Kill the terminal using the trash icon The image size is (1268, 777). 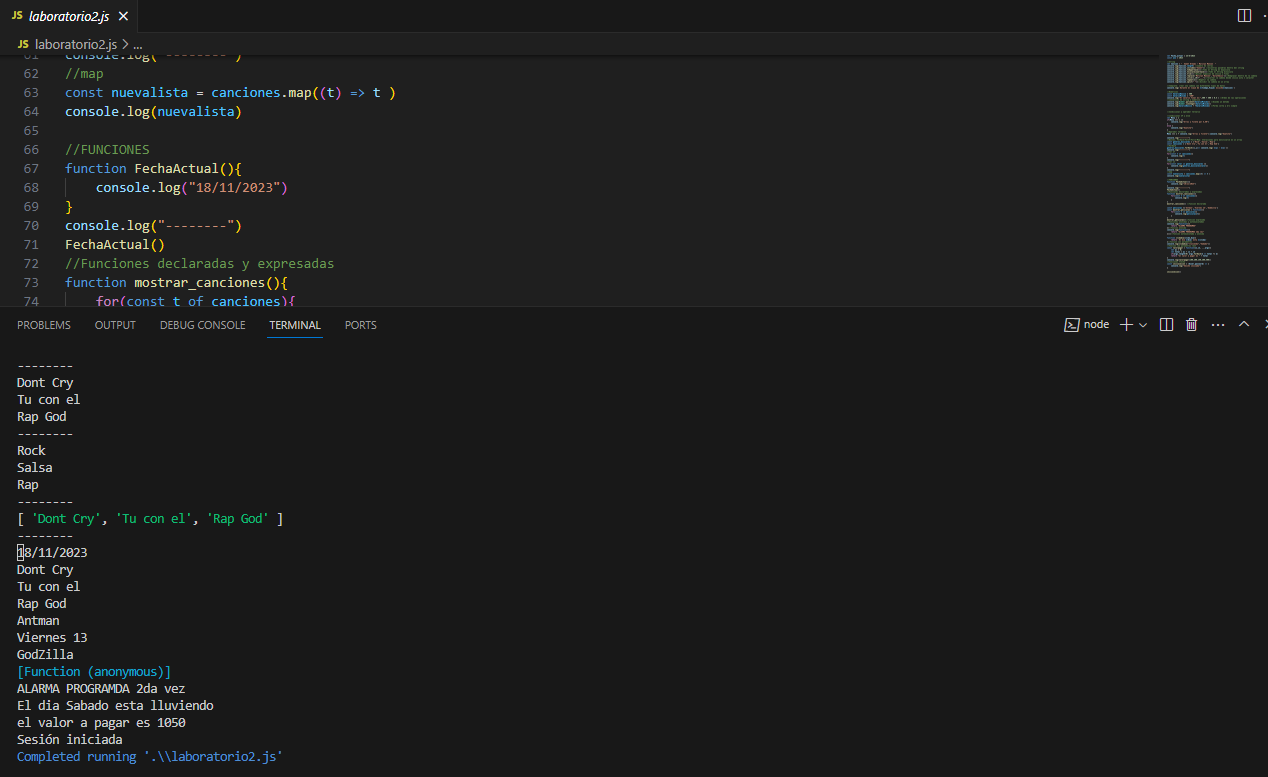click(x=1190, y=324)
